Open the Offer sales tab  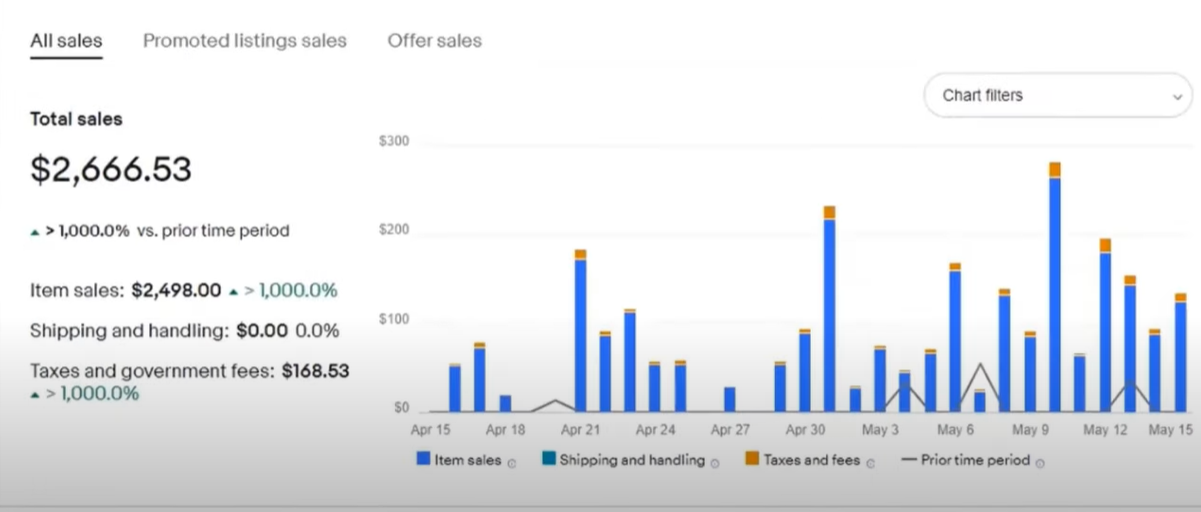[x=434, y=41]
